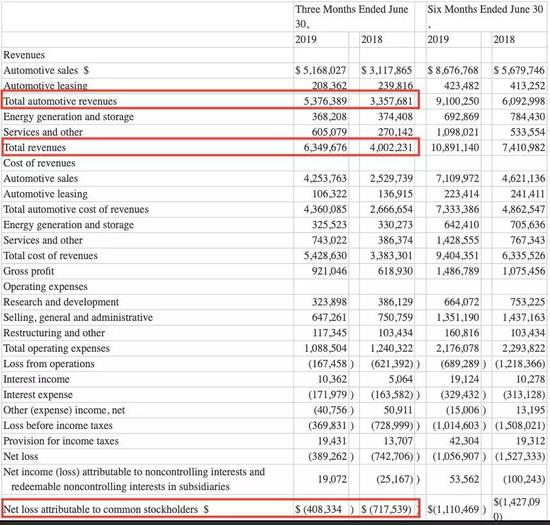Click the cell 325,523

tap(329, 225)
